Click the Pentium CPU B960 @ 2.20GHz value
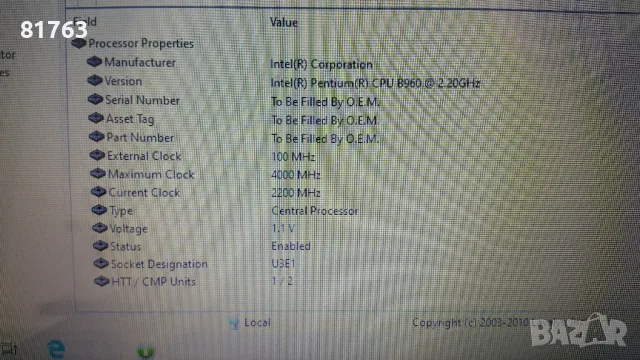 click(375, 83)
